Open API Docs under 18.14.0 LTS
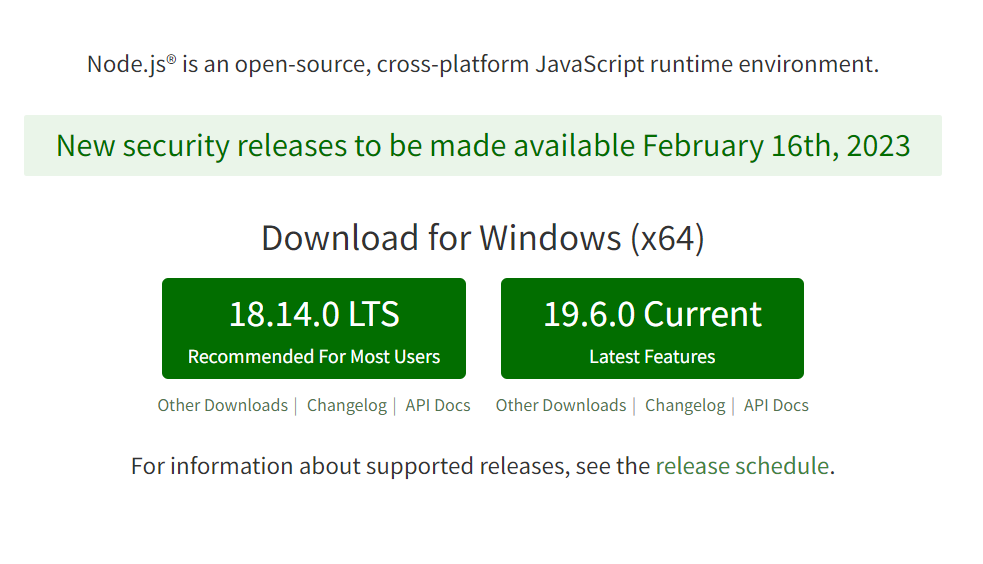This screenshot has height=564, width=983. 438,405
